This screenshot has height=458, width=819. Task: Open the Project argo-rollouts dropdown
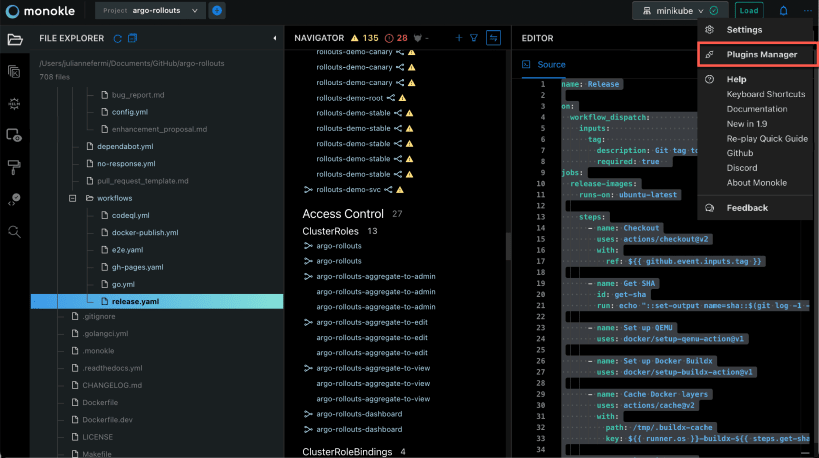pyautogui.click(x=150, y=10)
